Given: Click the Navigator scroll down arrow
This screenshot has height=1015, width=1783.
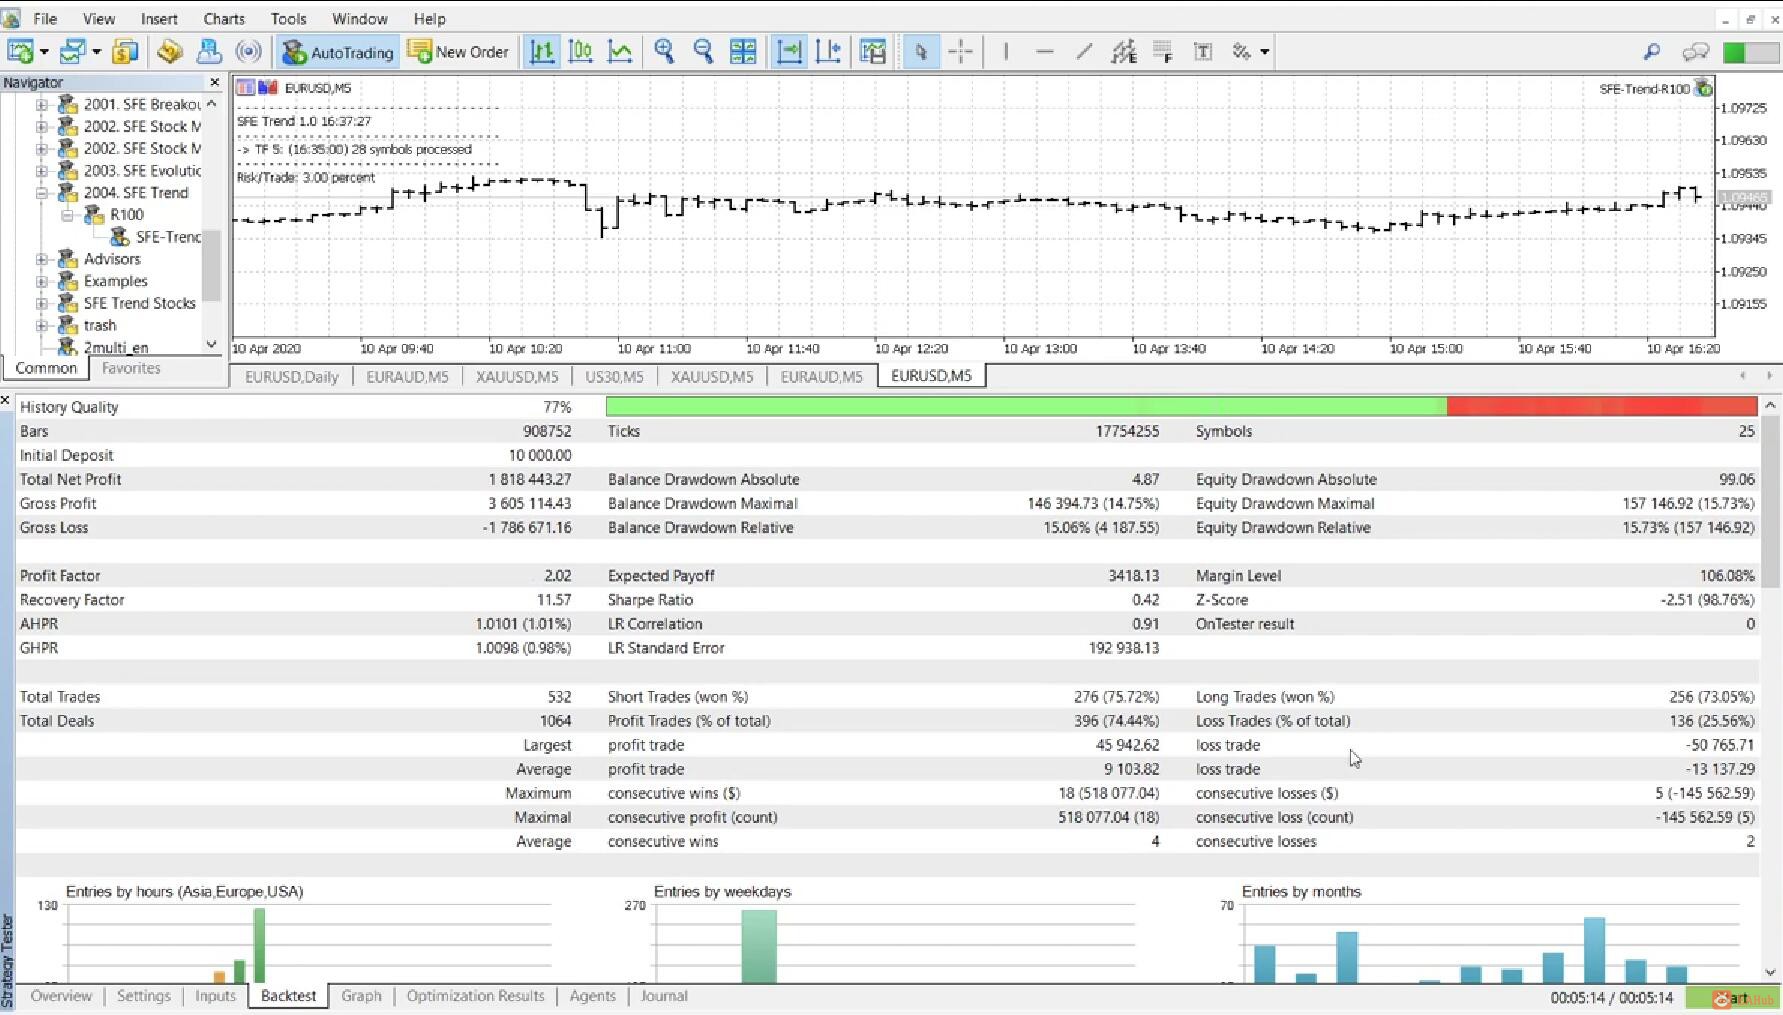Looking at the screenshot, I should tap(211, 344).
